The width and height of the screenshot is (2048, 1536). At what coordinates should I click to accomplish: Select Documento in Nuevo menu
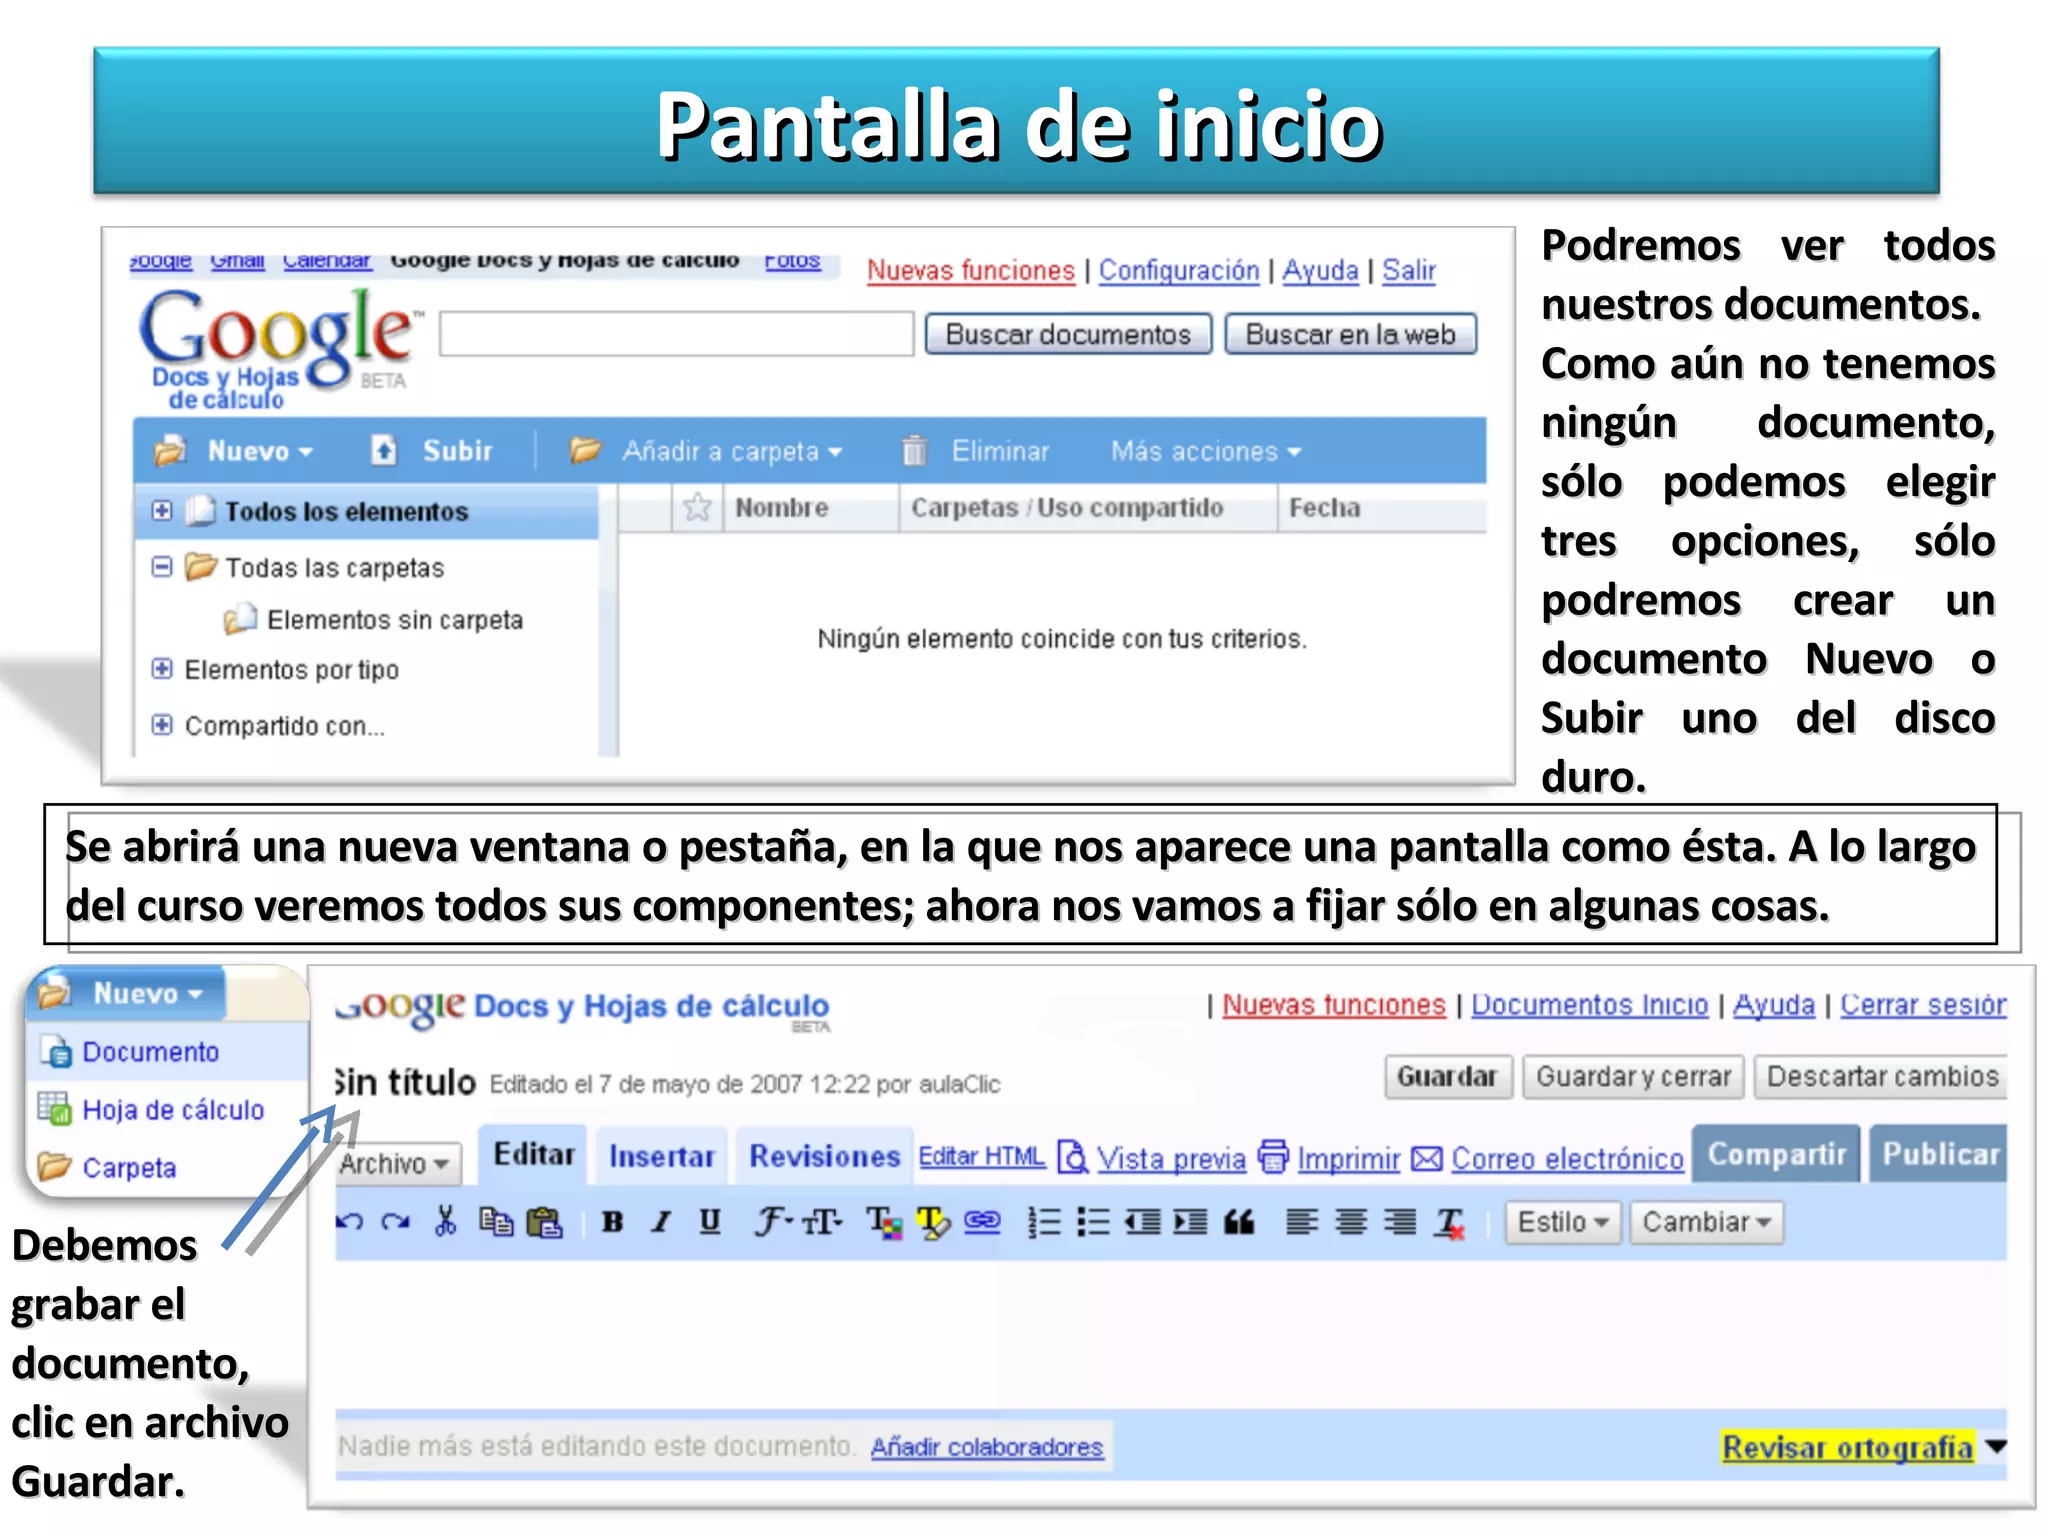pyautogui.click(x=150, y=1052)
